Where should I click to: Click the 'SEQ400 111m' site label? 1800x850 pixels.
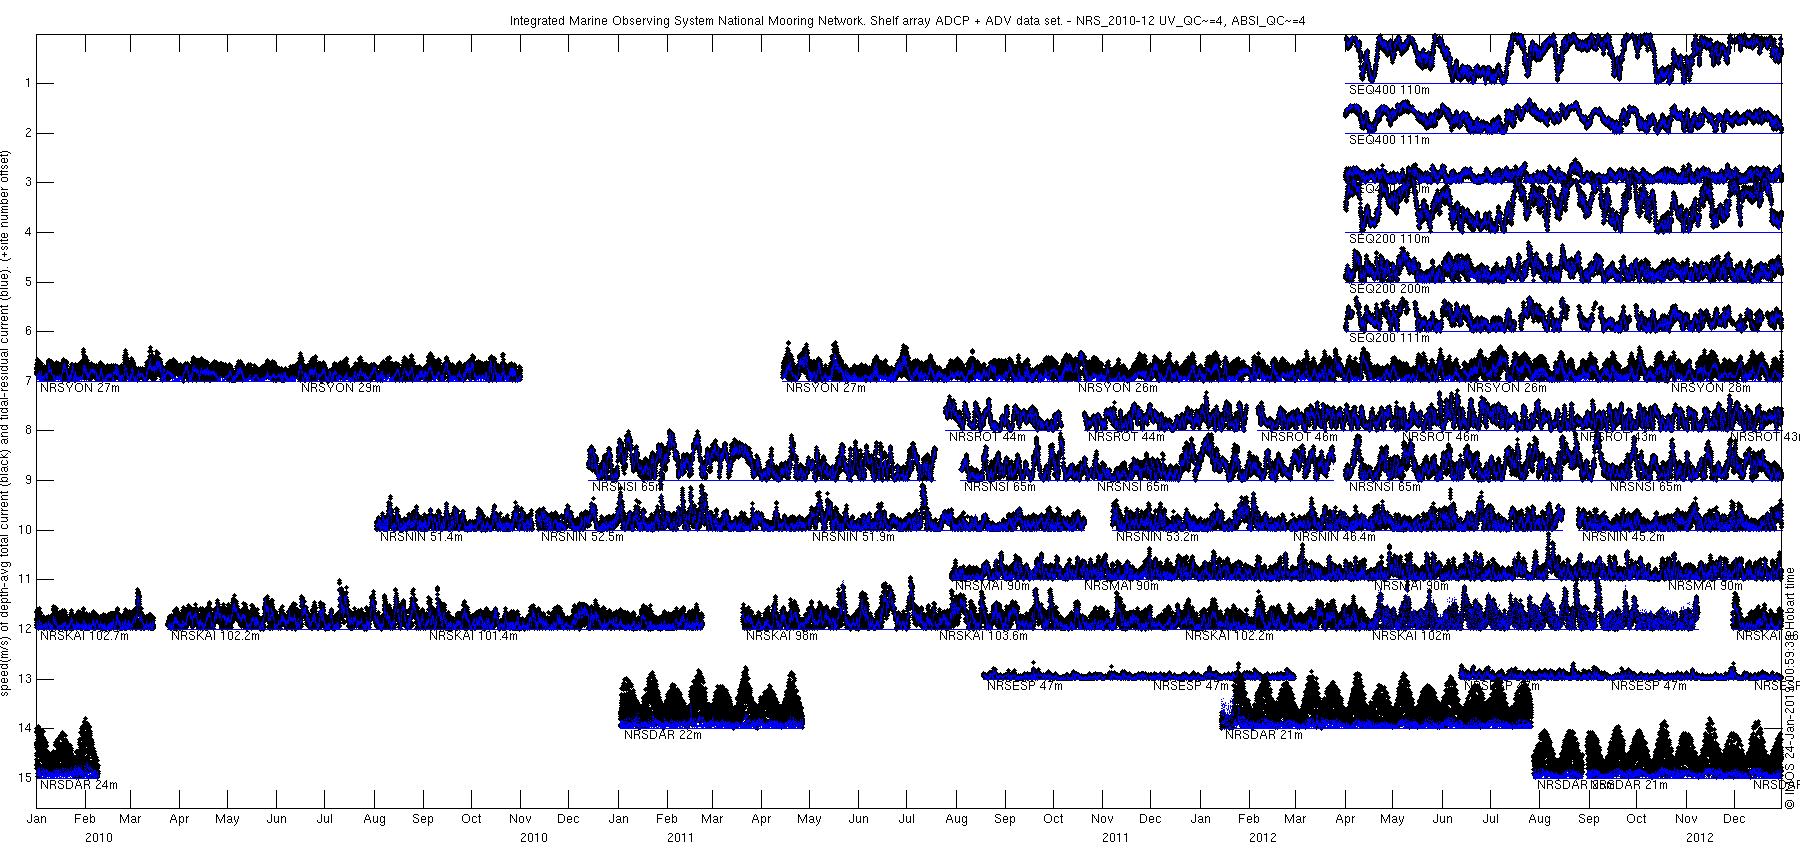tap(1389, 140)
